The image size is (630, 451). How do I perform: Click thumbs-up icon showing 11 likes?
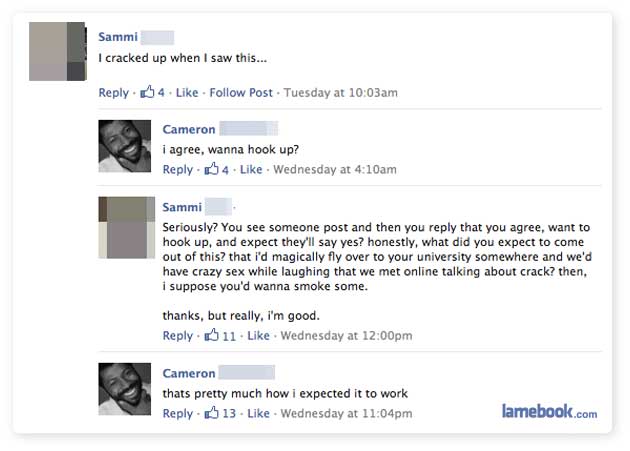pos(211,335)
